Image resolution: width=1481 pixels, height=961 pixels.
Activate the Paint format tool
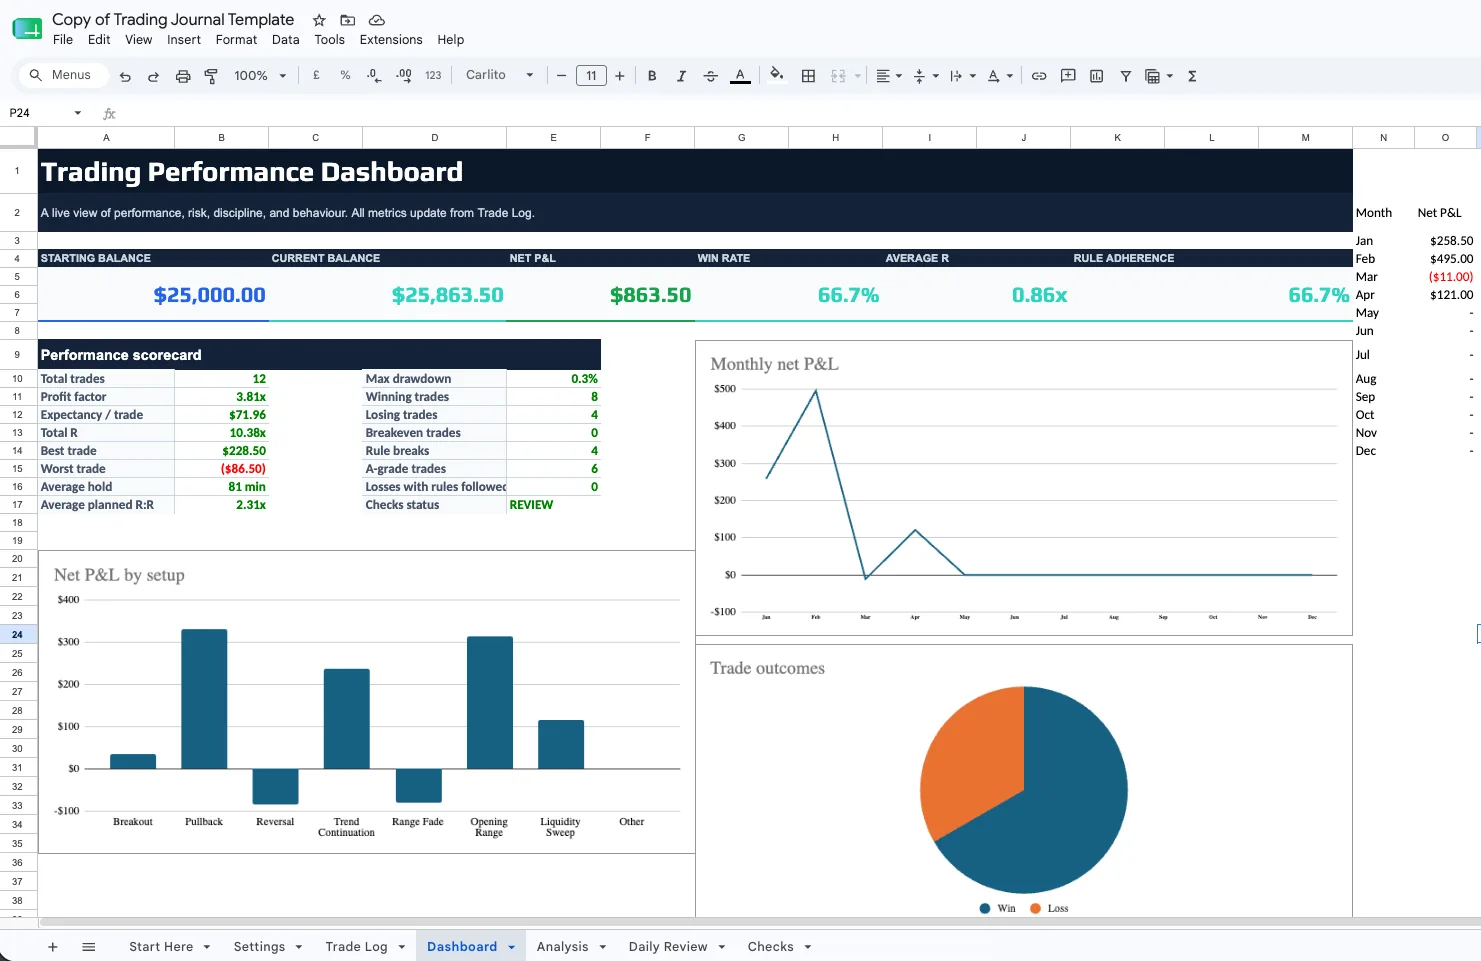(x=211, y=76)
